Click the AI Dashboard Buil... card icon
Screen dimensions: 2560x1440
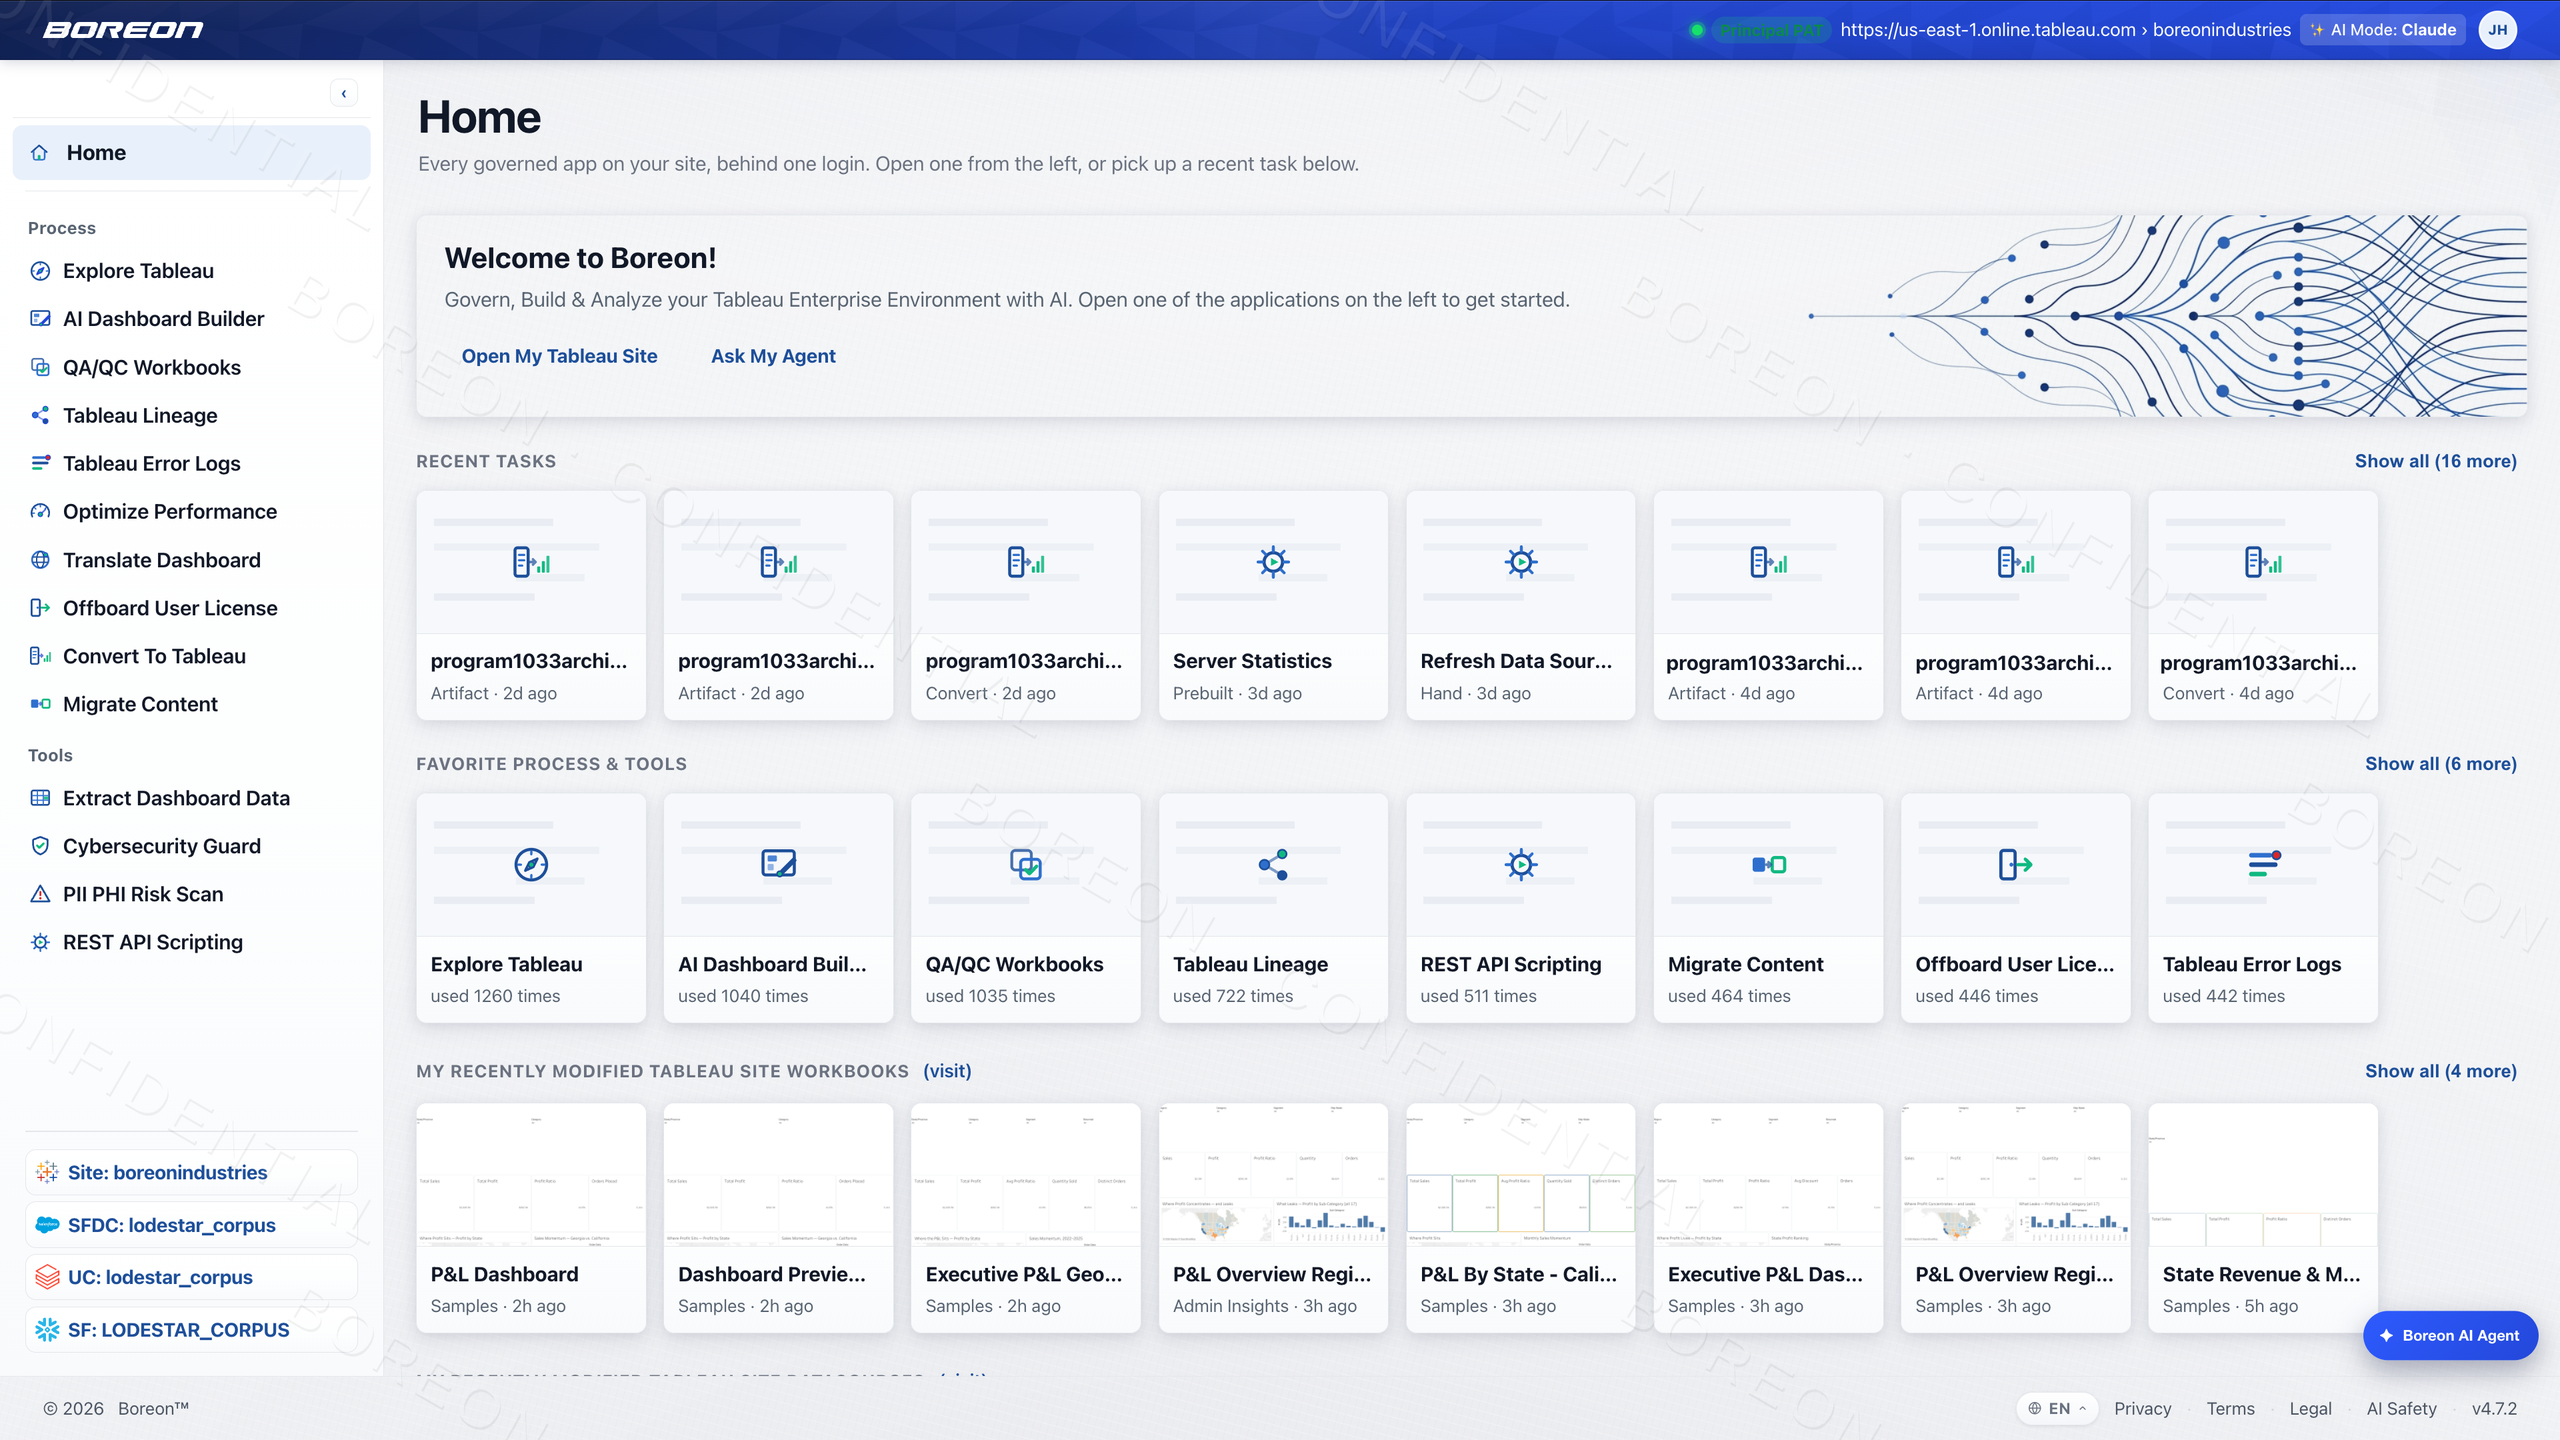778,864
